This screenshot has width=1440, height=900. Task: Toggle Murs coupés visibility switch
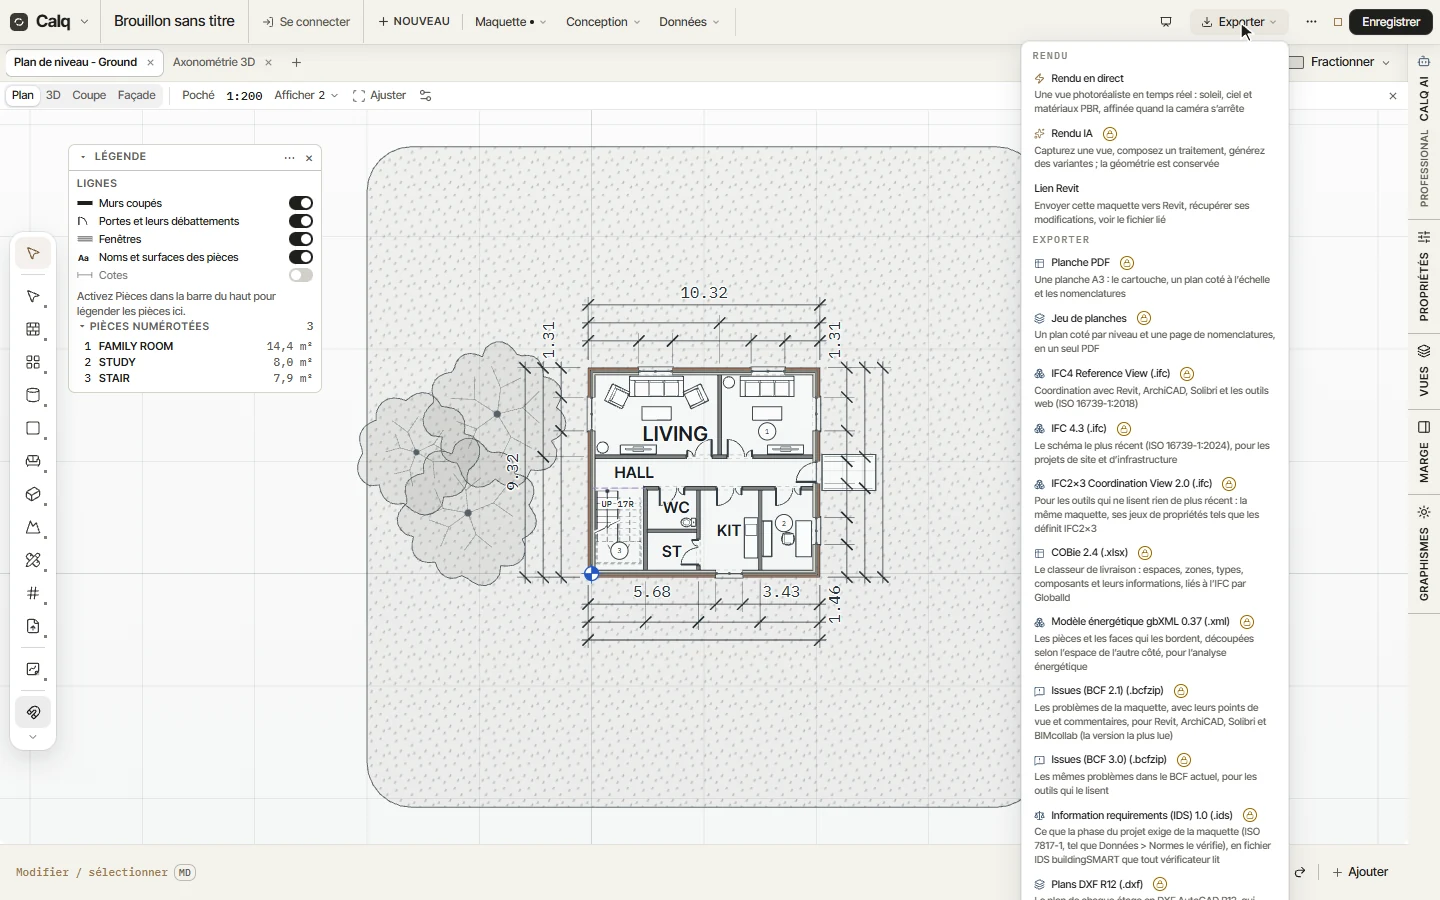[x=301, y=204]
